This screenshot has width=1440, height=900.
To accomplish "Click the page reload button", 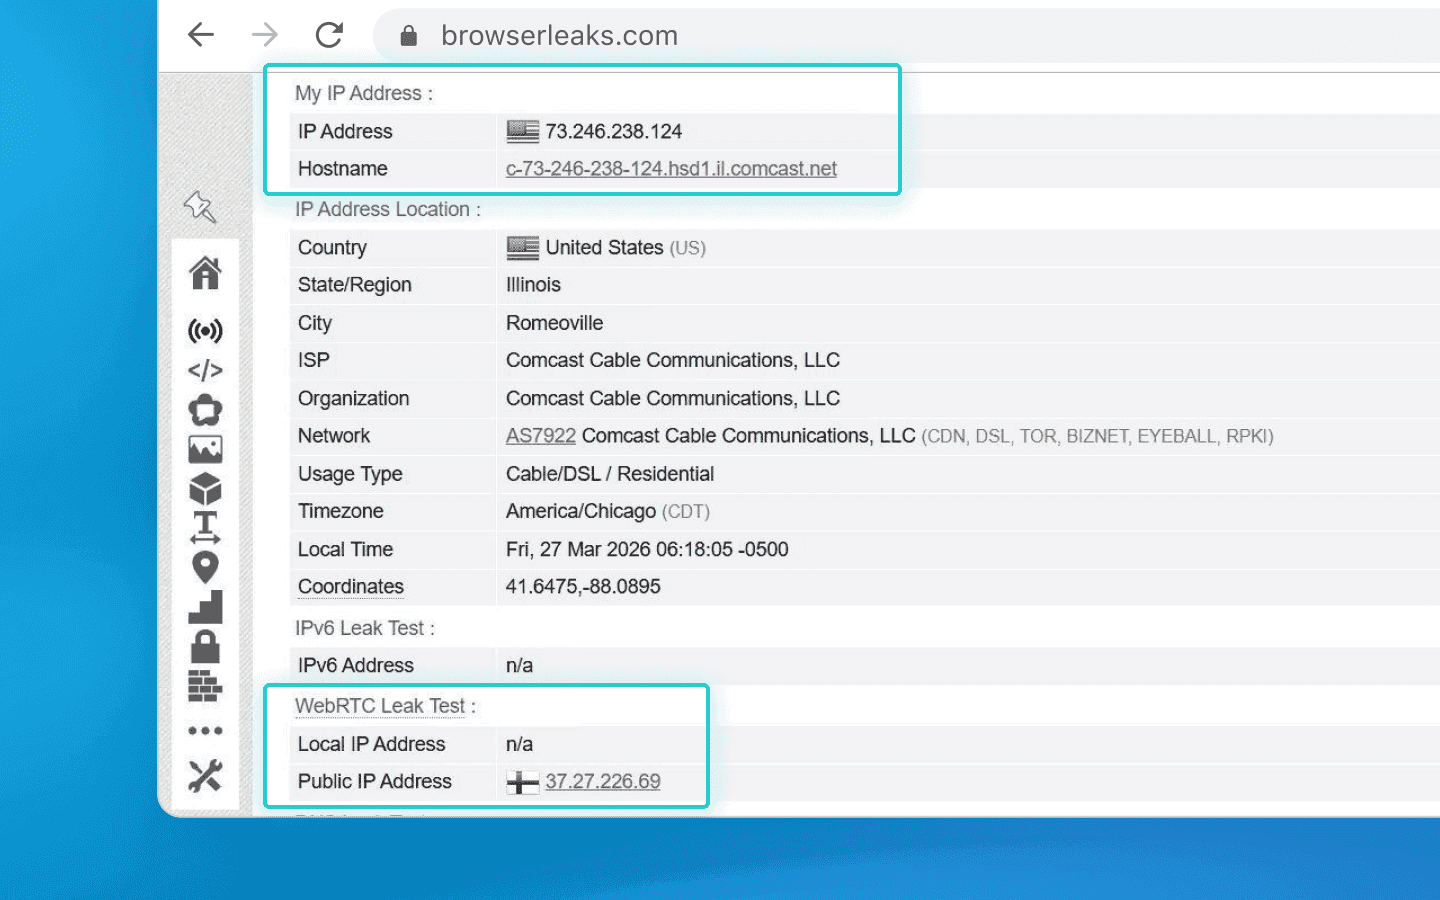I will click(x=328, y=34).
